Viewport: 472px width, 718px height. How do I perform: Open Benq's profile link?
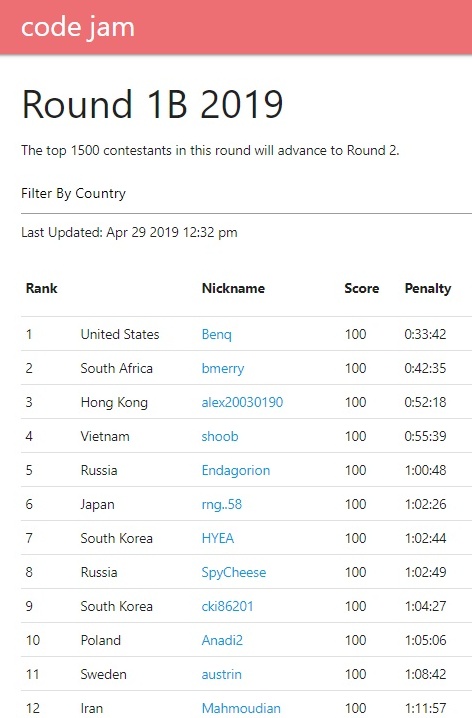click(x=217, y=334)
